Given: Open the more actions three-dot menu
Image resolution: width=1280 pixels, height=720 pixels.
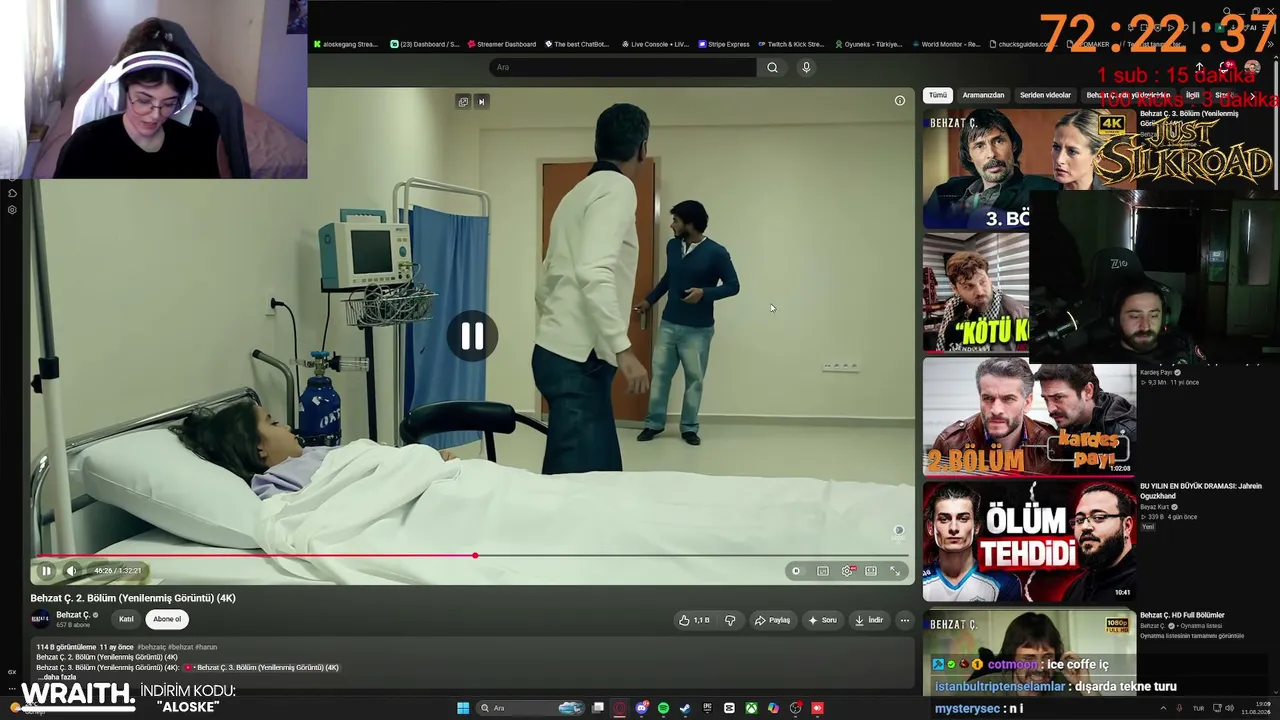Looking at the screenshot, I should (905, 620).
